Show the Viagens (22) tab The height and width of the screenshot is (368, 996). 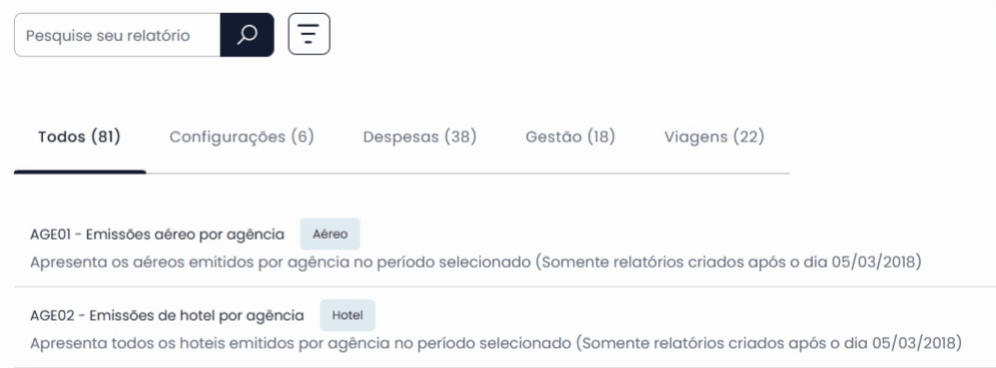(714, 137)
